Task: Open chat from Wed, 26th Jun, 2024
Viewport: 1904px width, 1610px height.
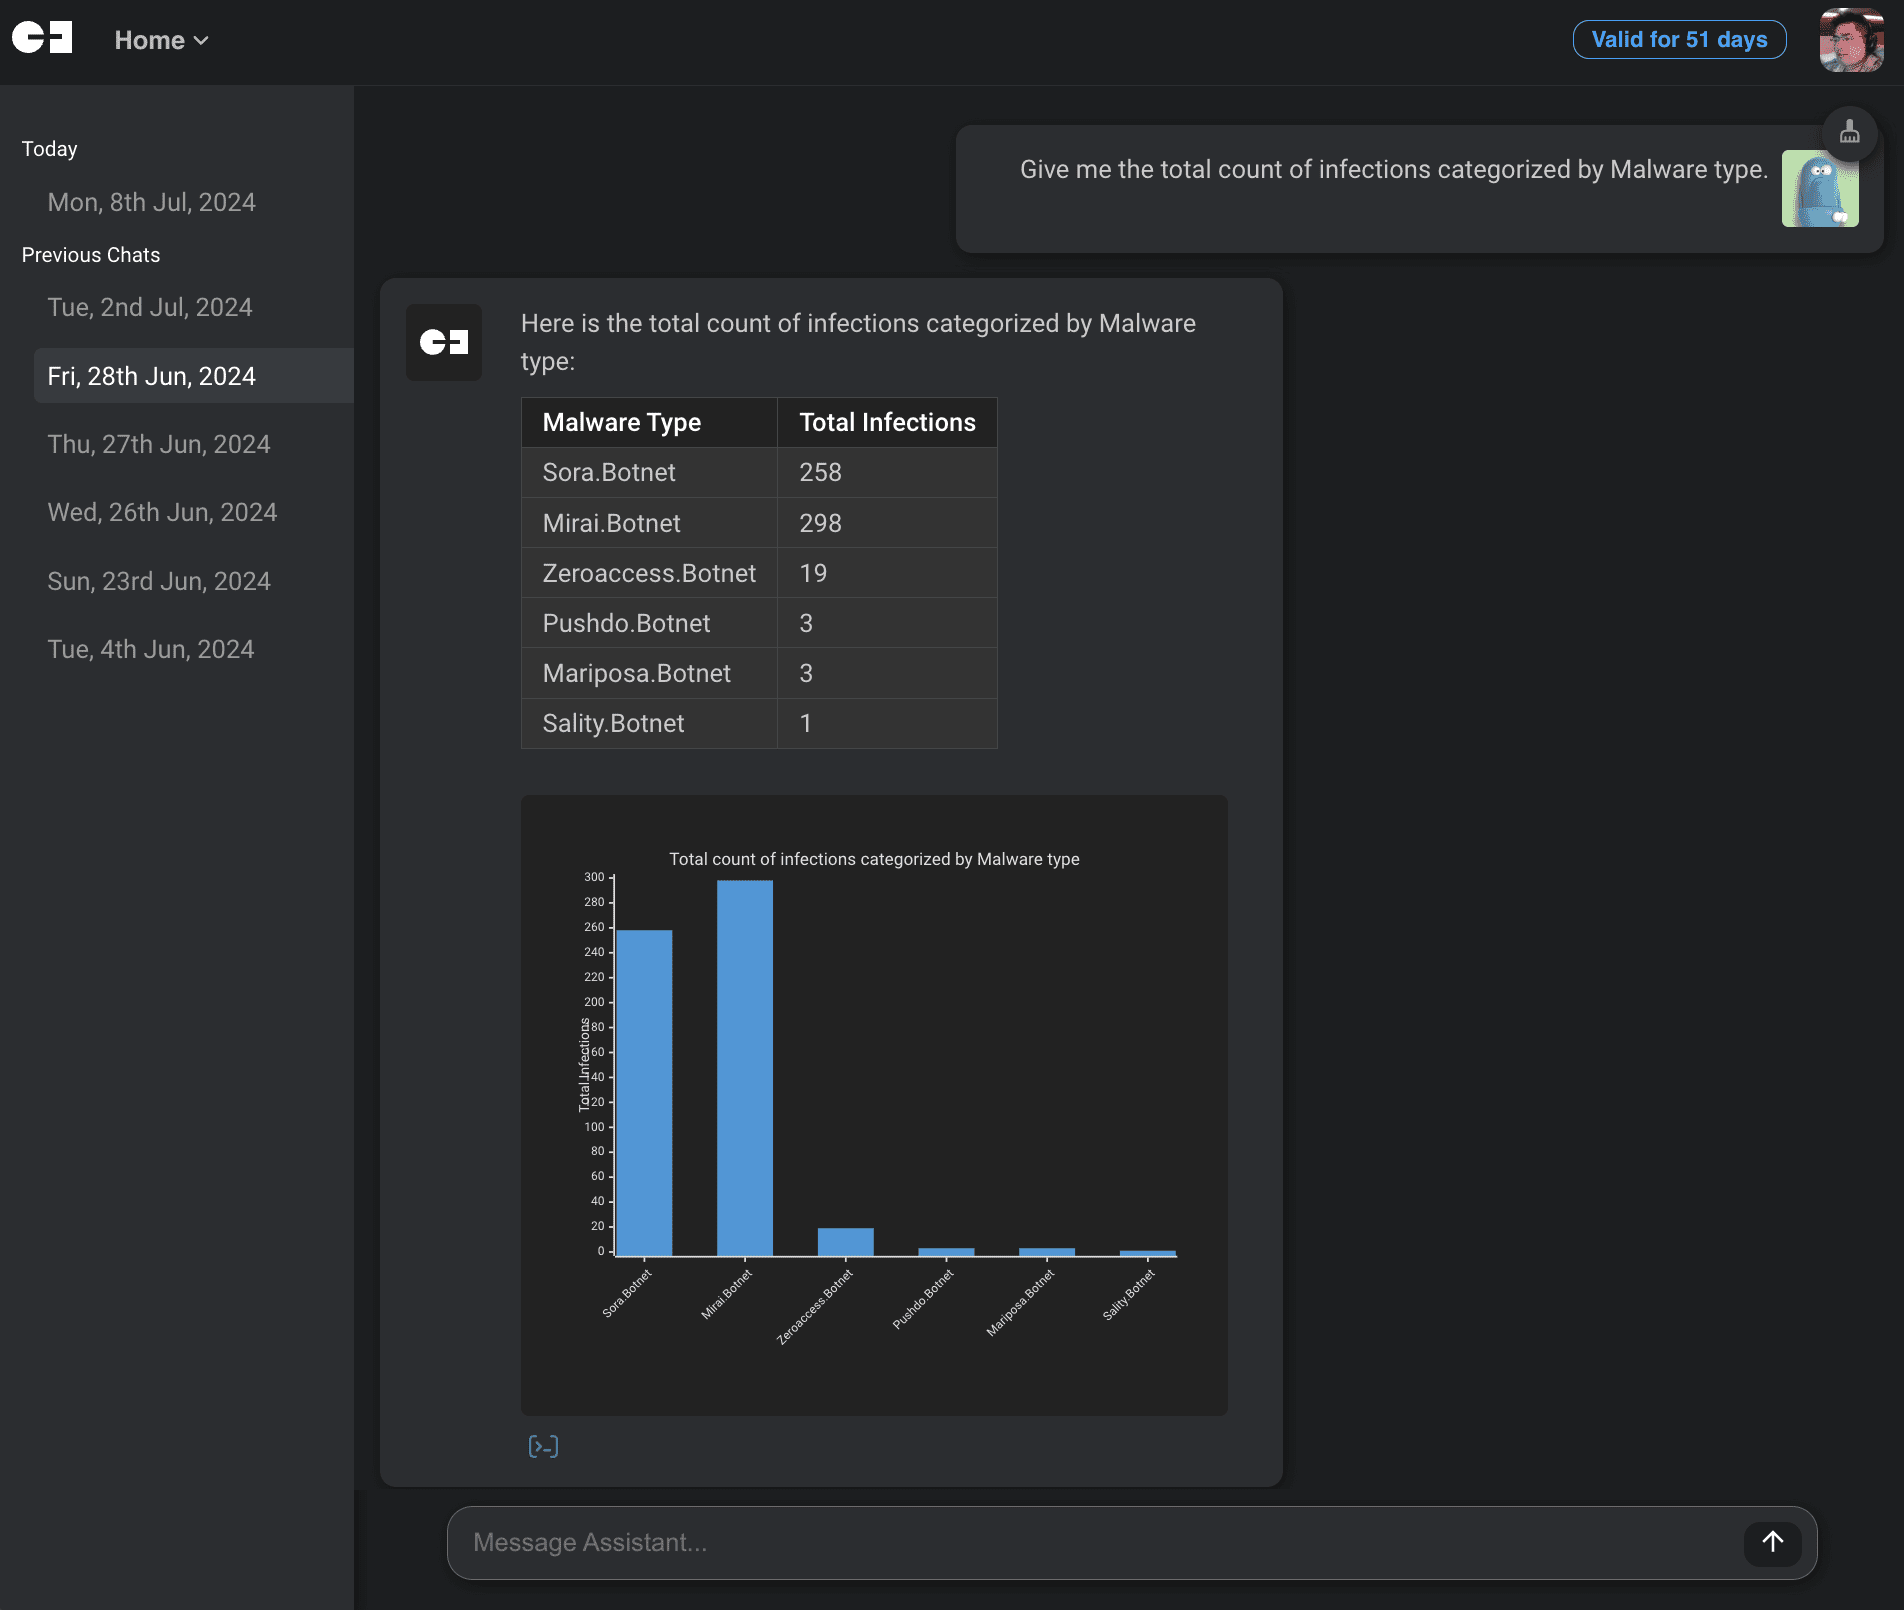Action: 162,512
